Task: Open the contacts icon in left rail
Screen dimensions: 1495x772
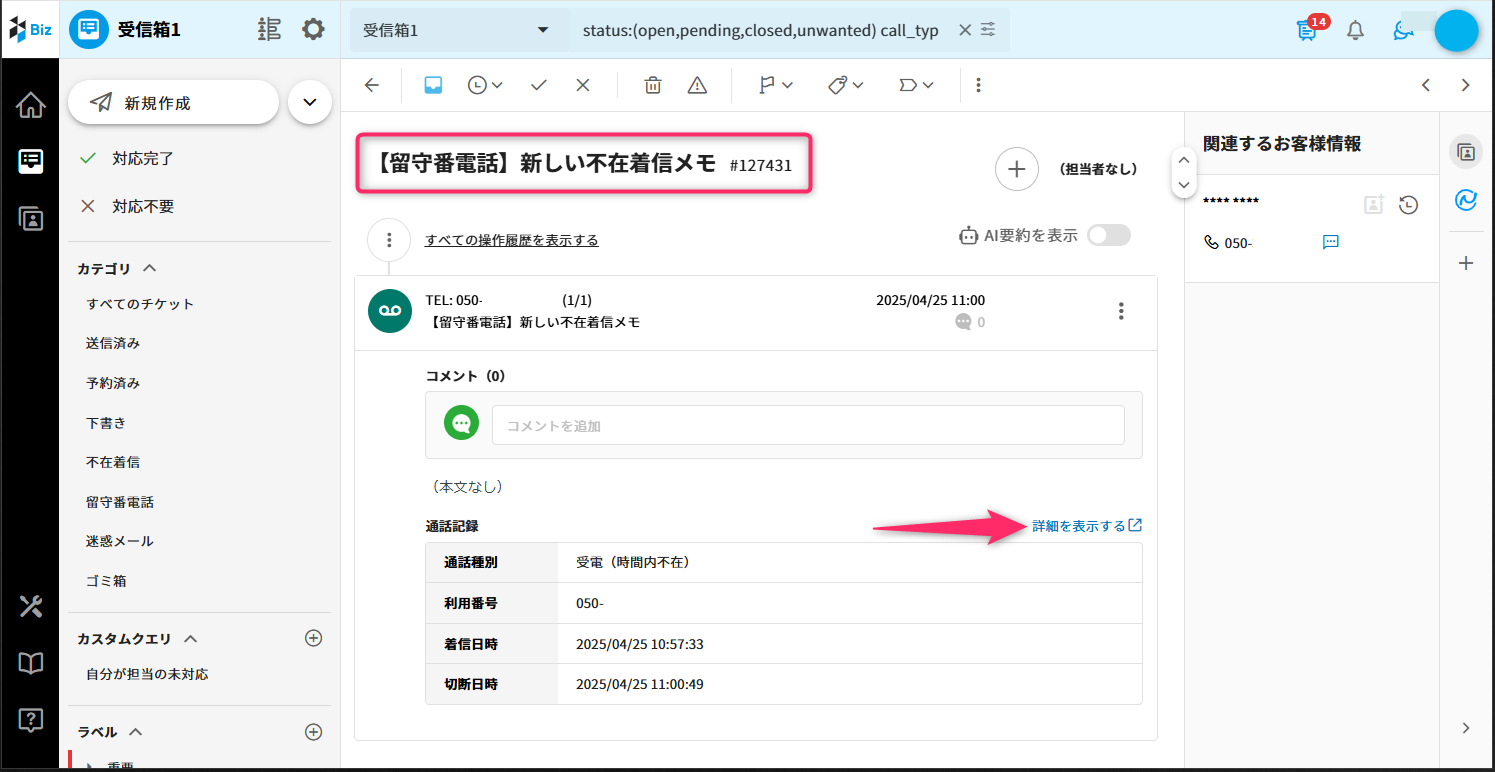Action: pyautogui.click(x=30, y=219)
